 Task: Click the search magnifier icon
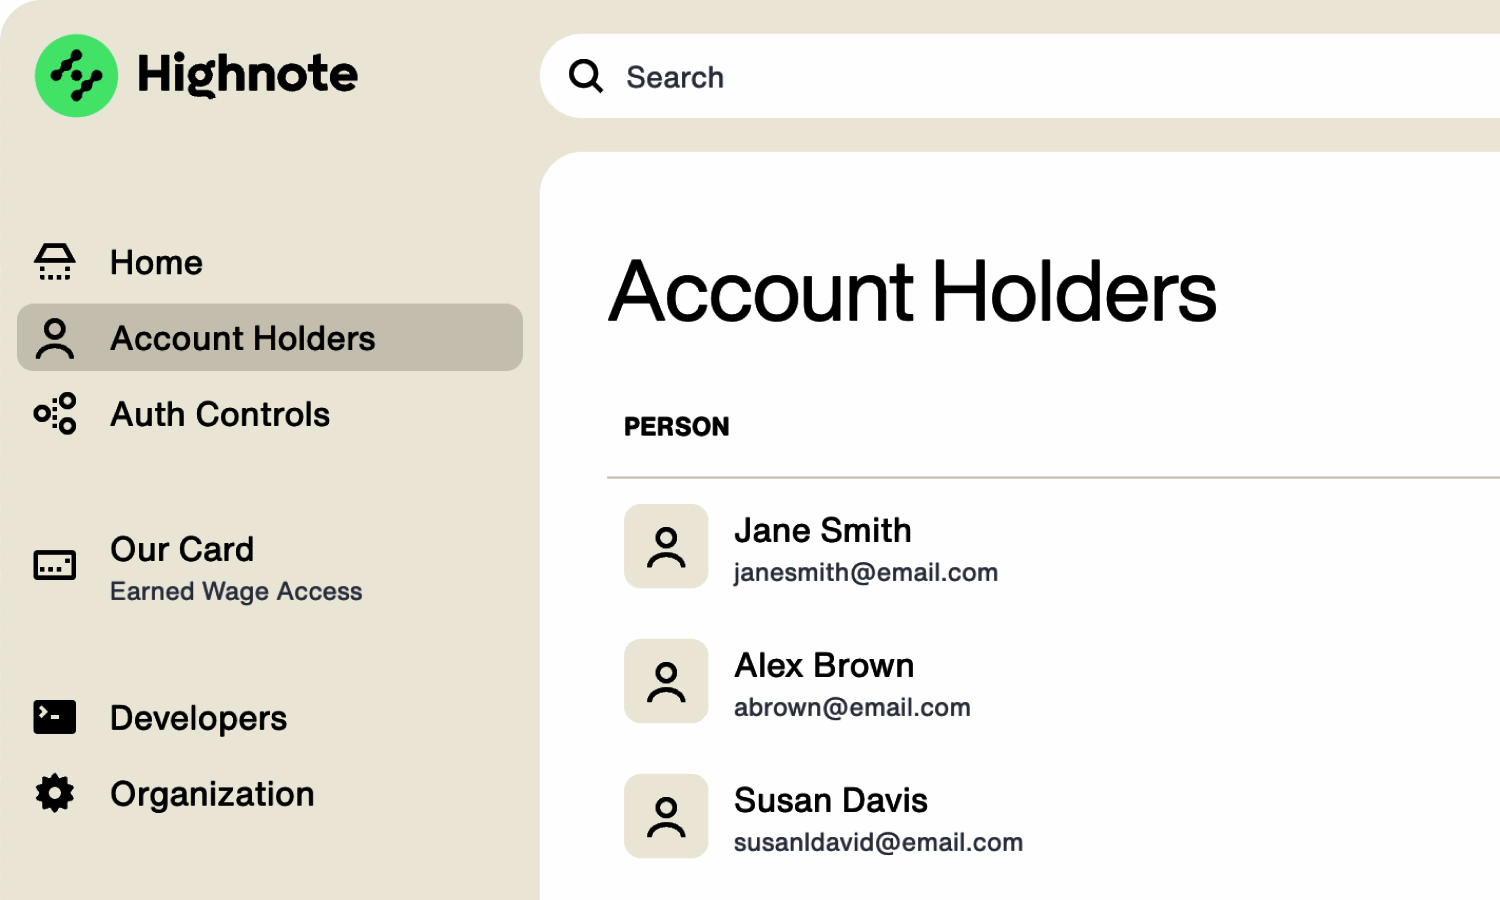[586, 76]
